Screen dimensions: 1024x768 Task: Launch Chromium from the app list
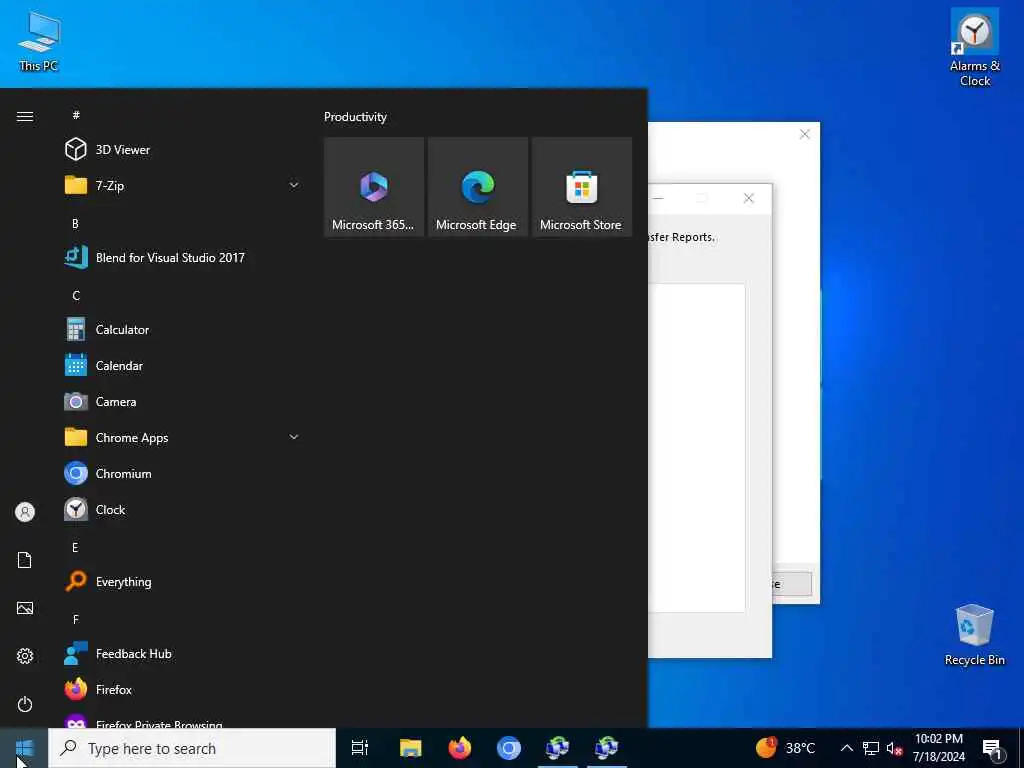pos(182,473)
